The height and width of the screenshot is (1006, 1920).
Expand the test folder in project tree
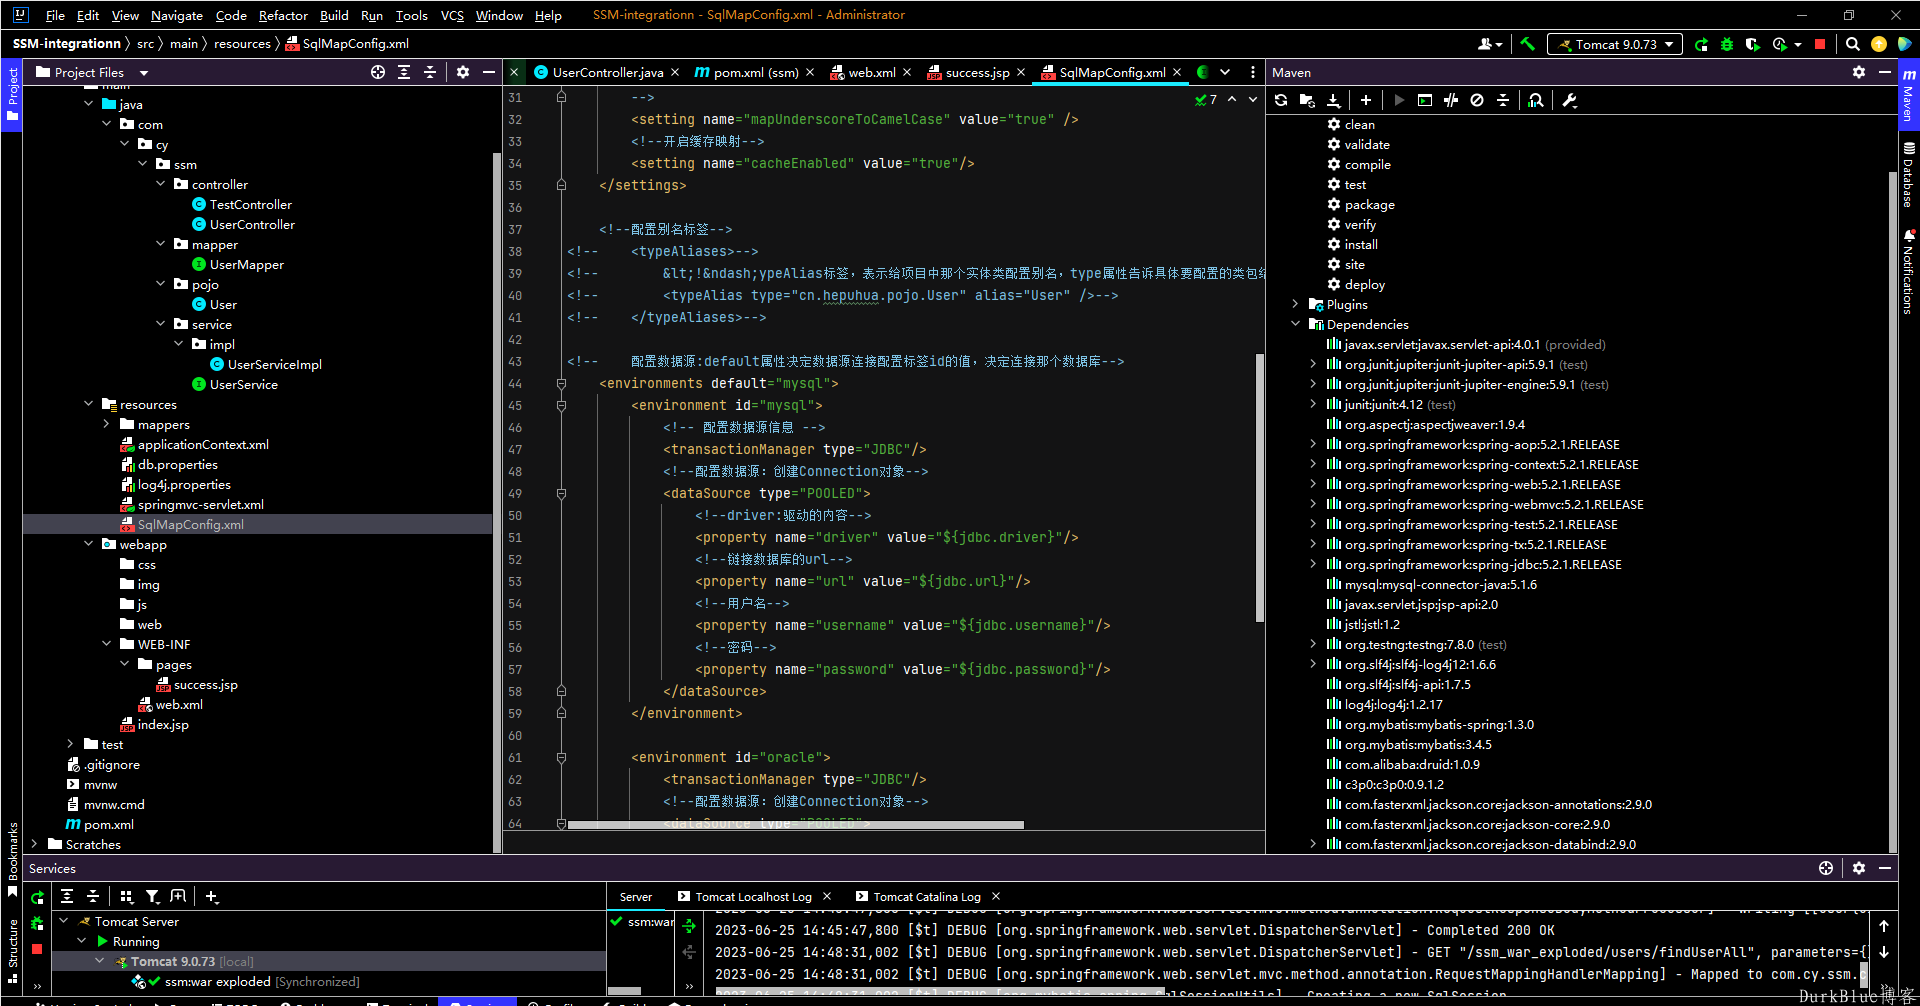(x=71, y=744)
